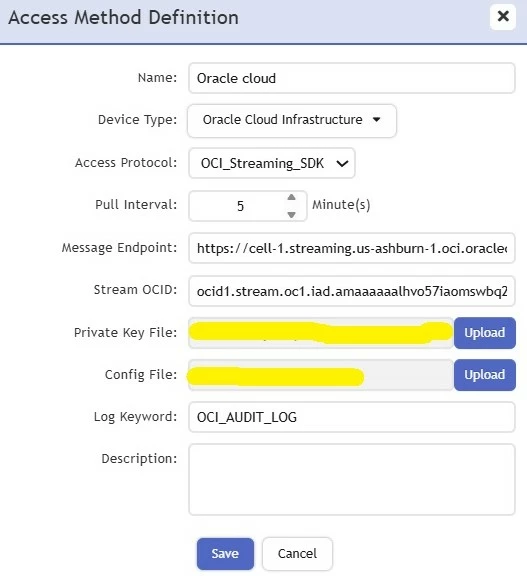Click the Config File path field
527x587 pixels.
pos(321,375)
